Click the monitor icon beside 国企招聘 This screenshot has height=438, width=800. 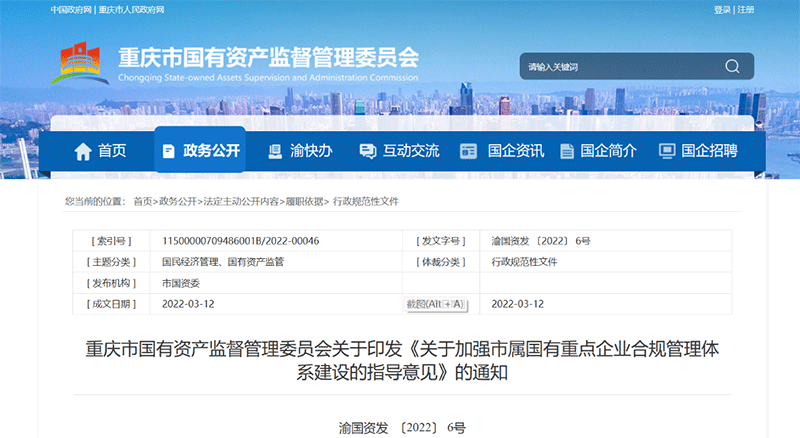coord(667,151)
